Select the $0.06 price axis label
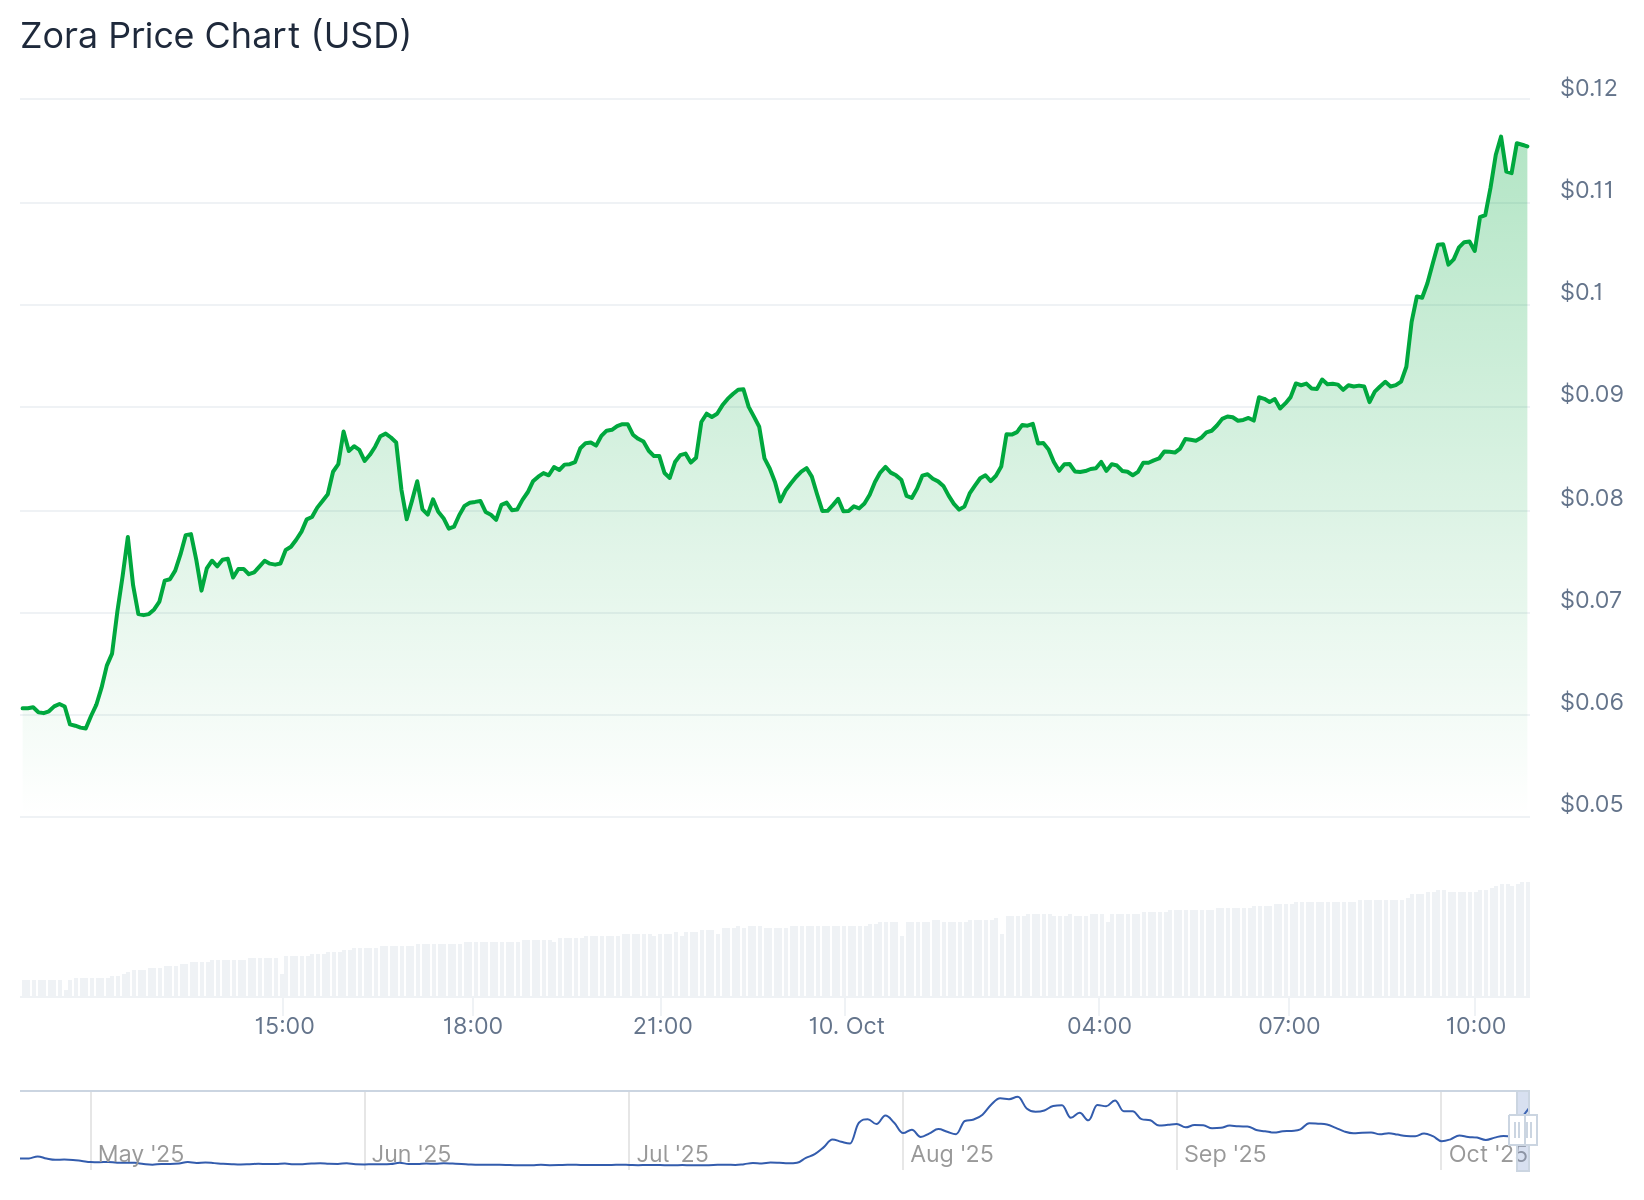The height and width of the screenshot is (1200, 1644). pos(1591,702)
